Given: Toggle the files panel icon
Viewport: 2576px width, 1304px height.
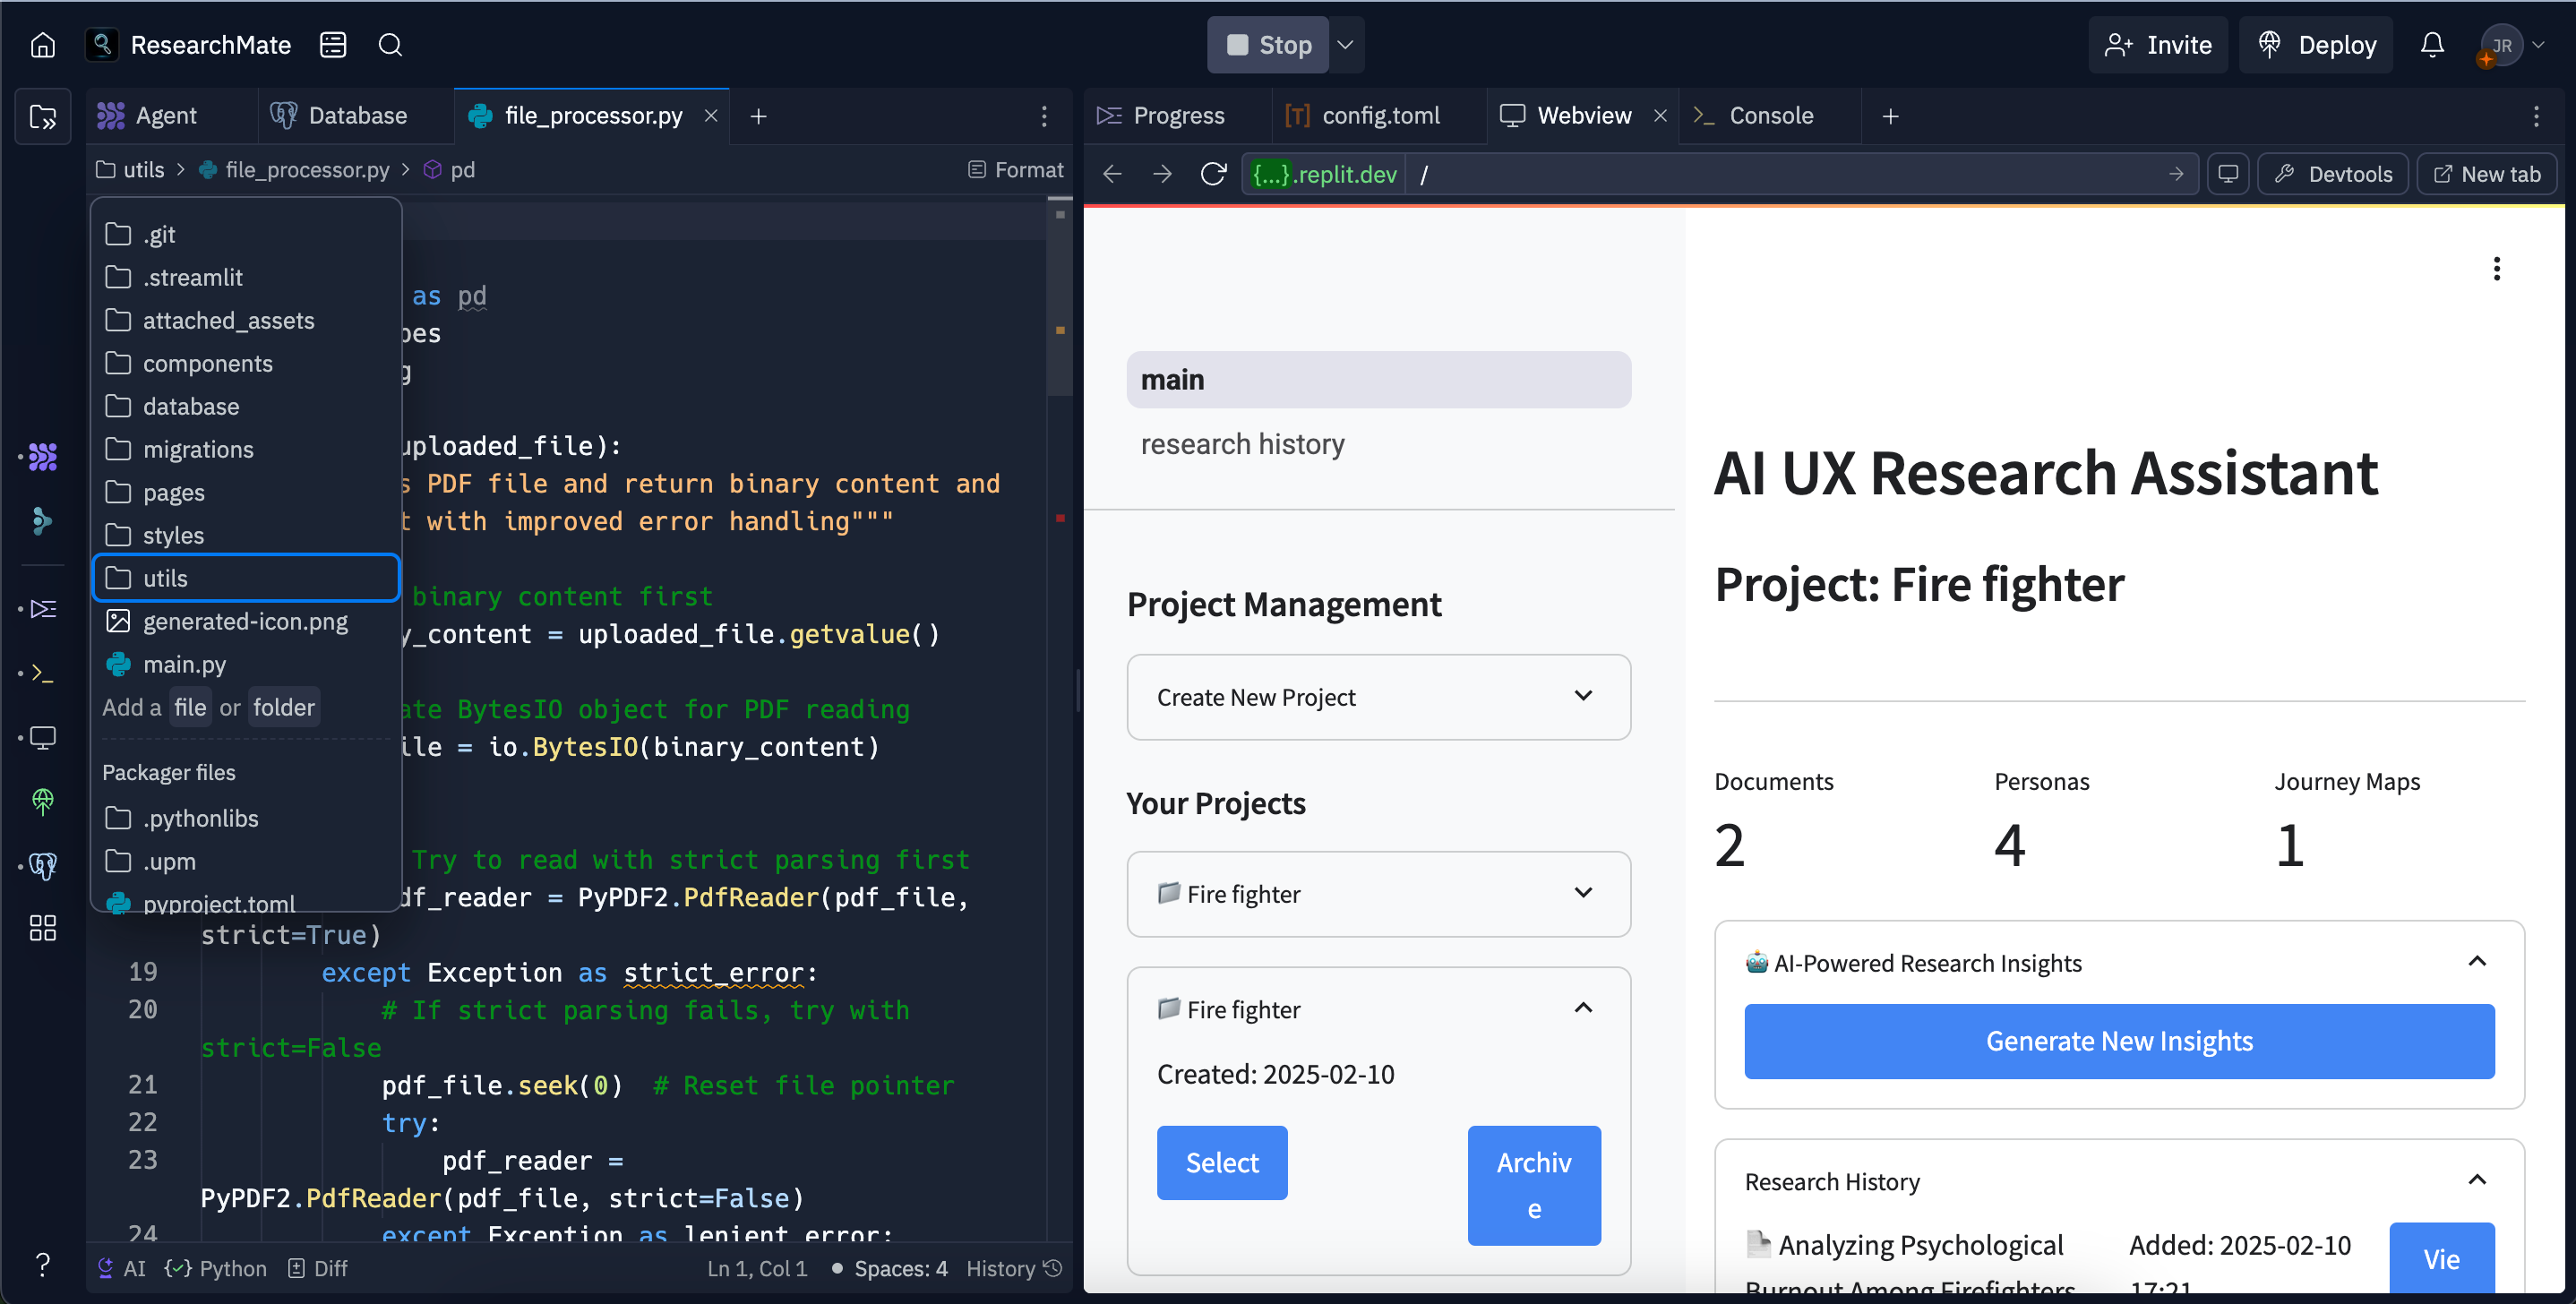Looking at the screenshot, I should click(43, 117).
